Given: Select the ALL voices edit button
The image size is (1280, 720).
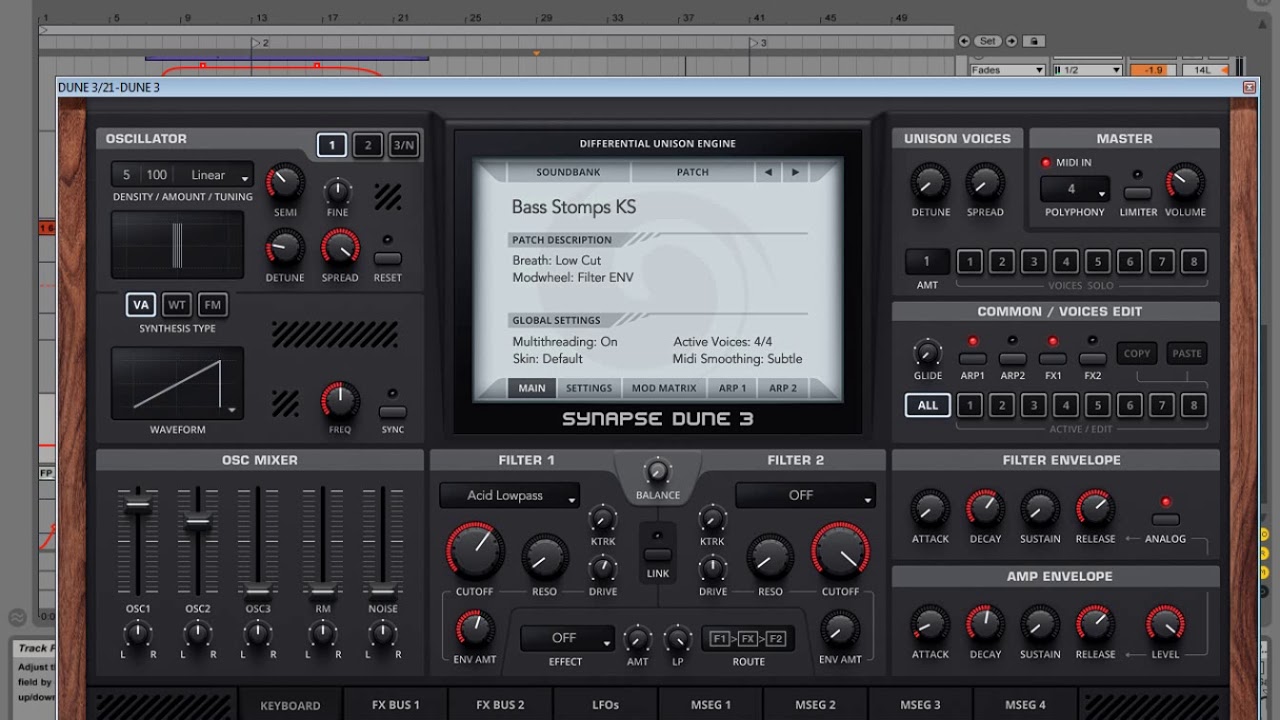Looking at the screenshot, I should [928, 405].
